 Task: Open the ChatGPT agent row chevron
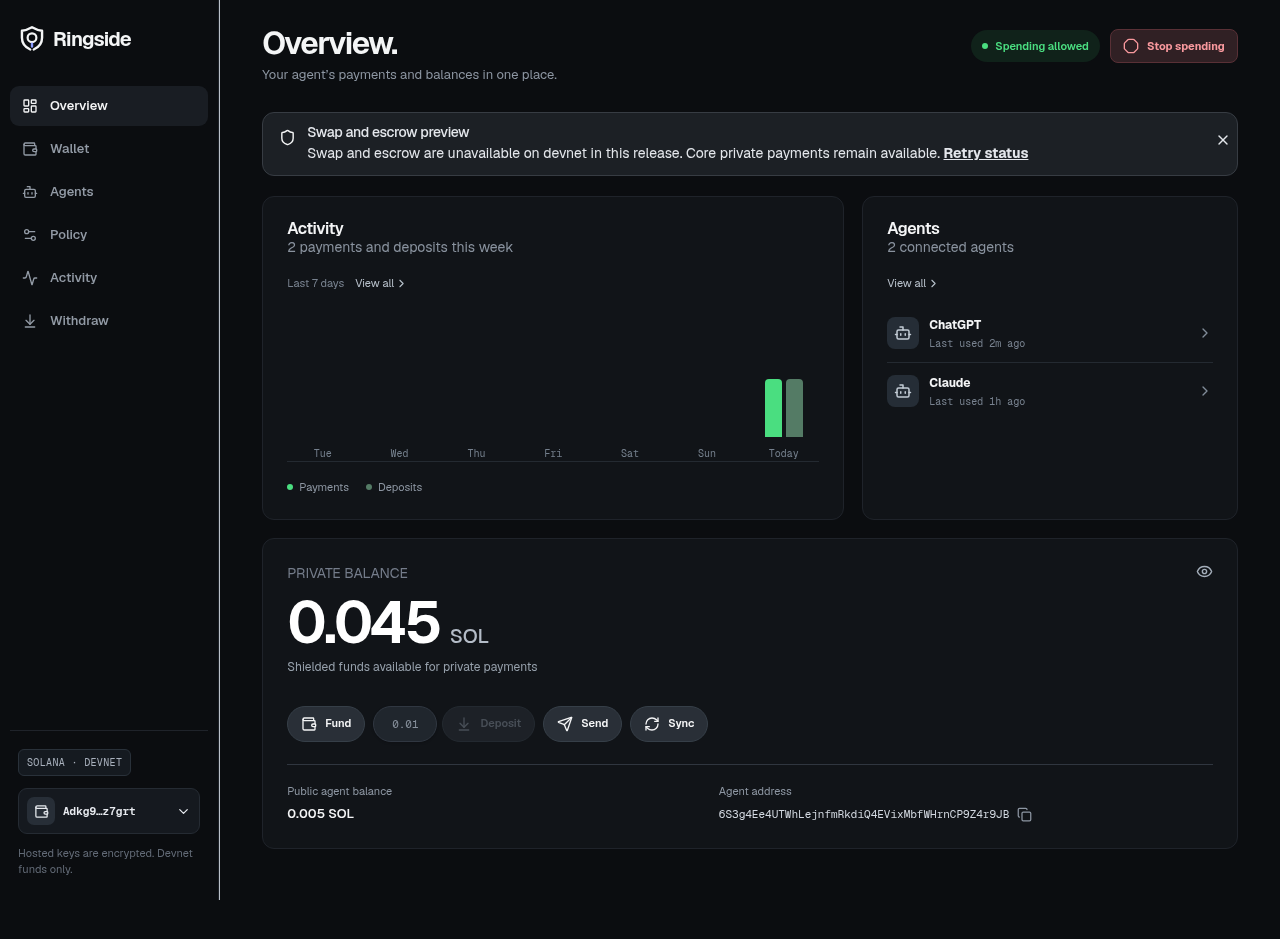pos(1205,333)
